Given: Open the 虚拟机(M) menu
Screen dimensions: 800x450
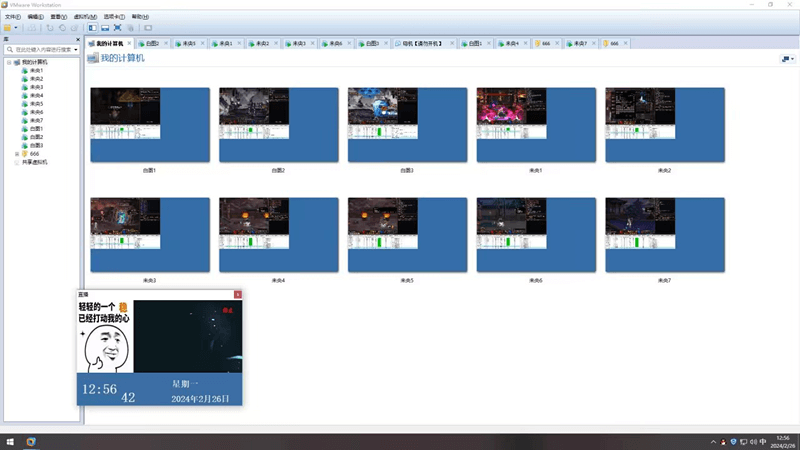Looking at the screenshot, I should [x=85, y=17].
